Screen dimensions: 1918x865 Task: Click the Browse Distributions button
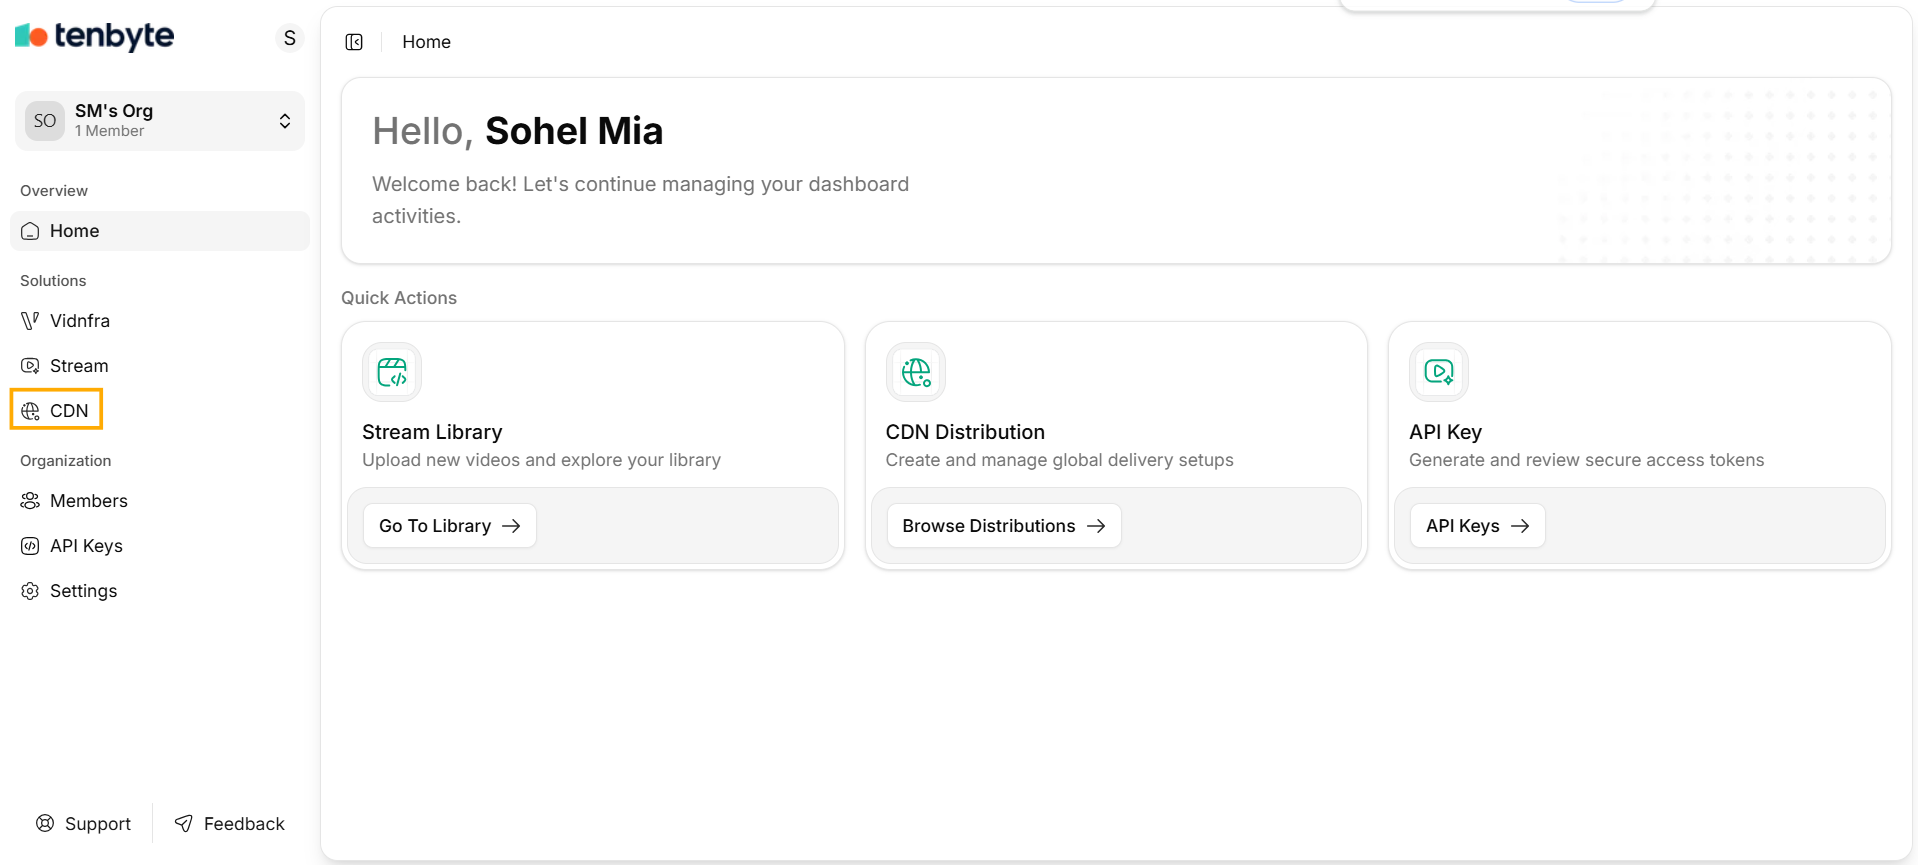[1004, 526]
